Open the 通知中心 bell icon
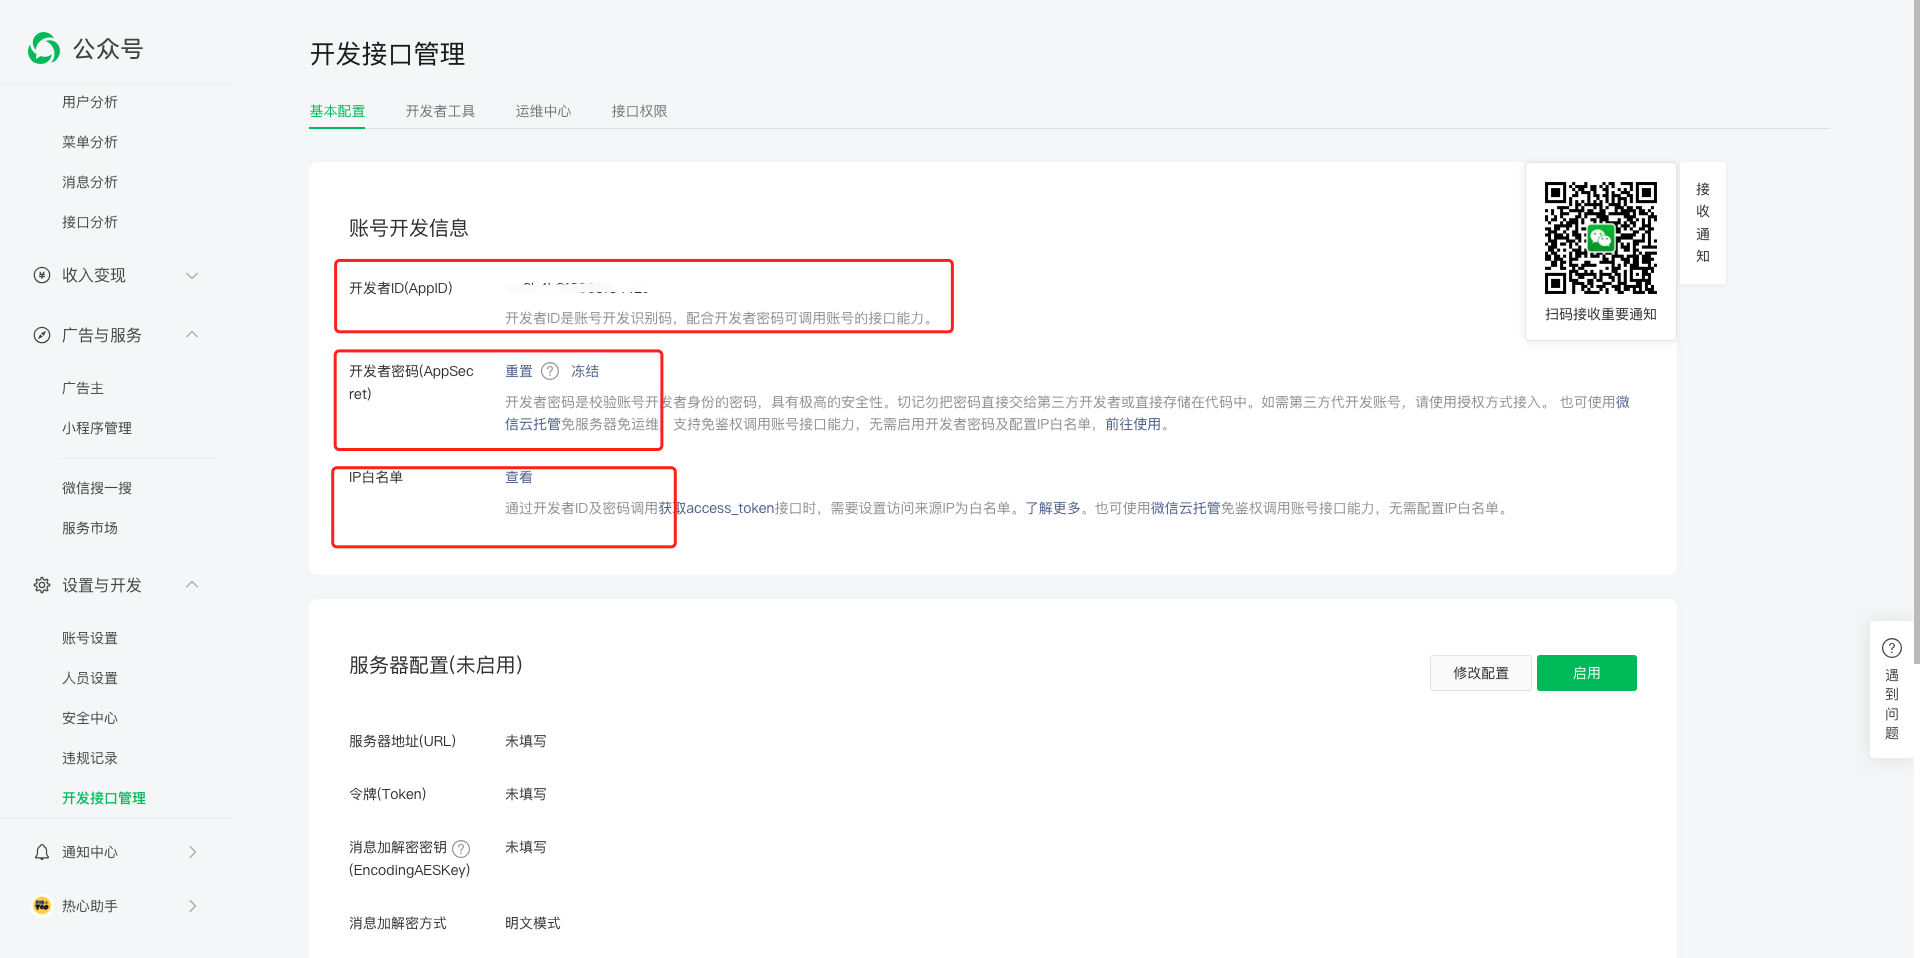 click(41, 851)
